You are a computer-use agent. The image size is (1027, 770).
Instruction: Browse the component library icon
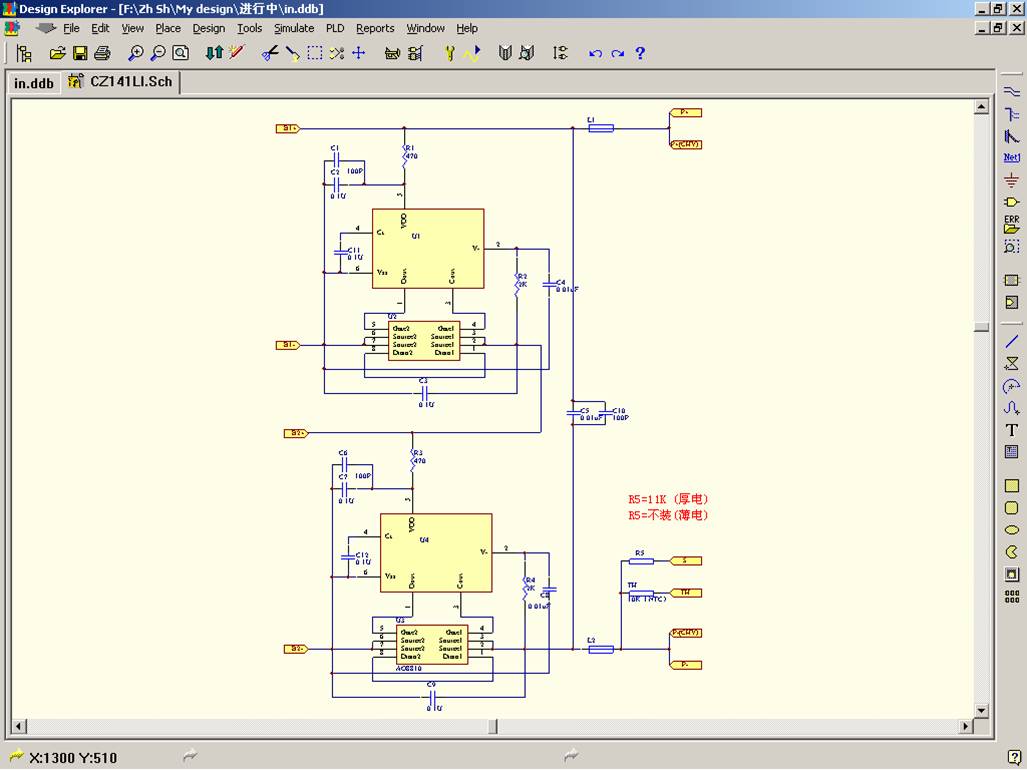click(527, 53)
